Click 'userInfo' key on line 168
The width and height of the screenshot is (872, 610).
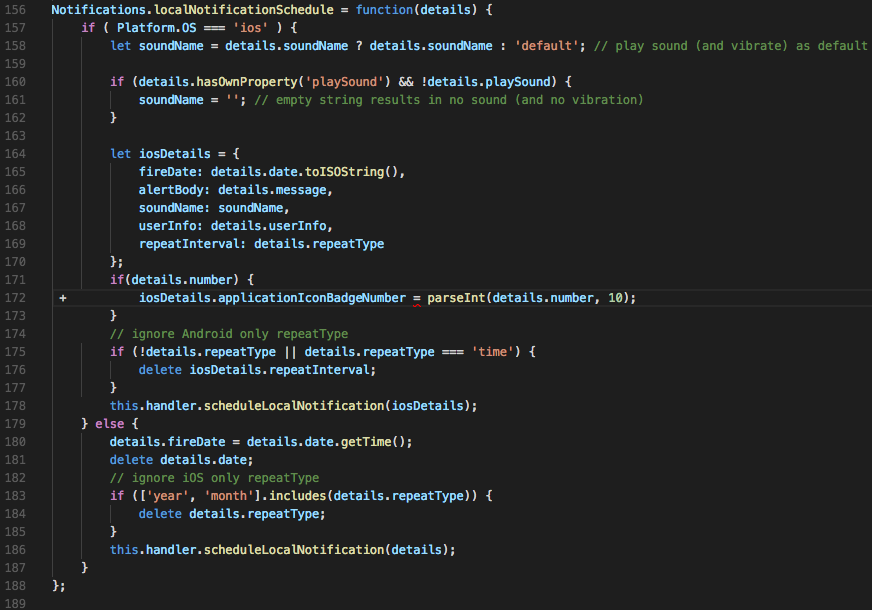coord(167,226)
